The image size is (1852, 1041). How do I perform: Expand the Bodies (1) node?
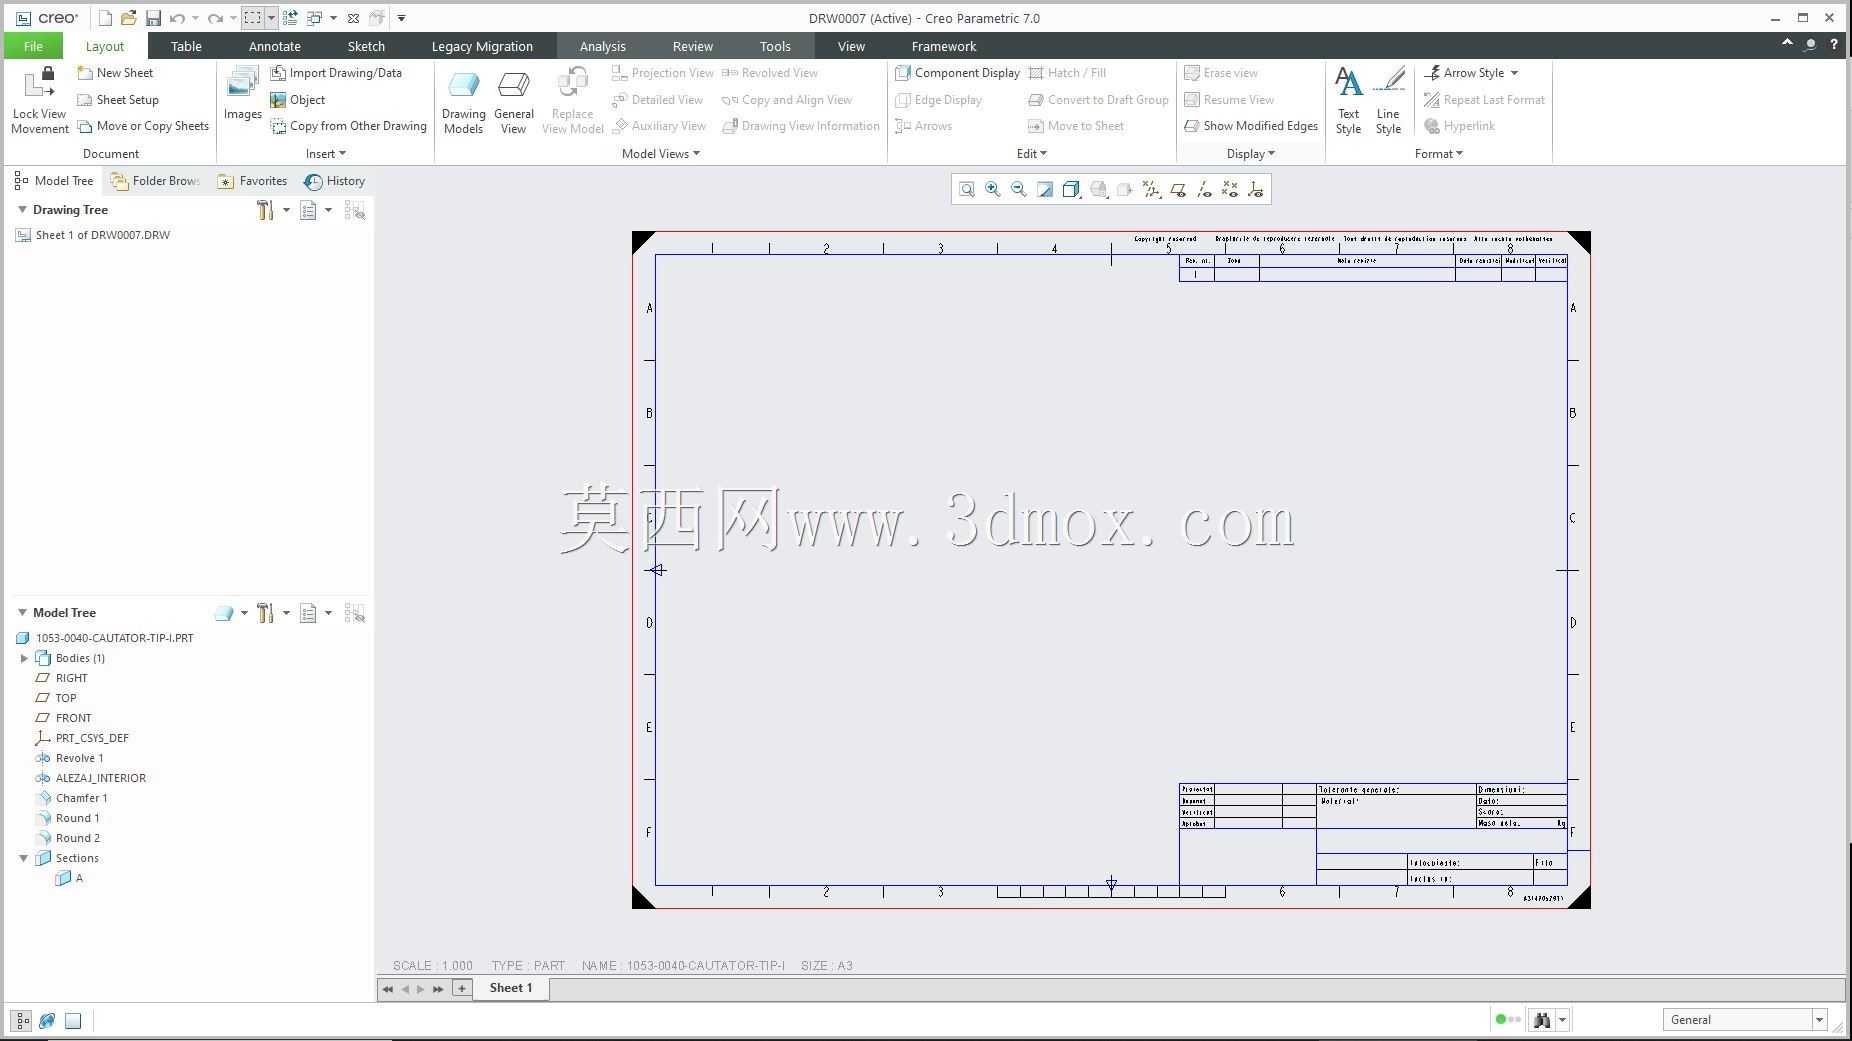tap(24, 658)
